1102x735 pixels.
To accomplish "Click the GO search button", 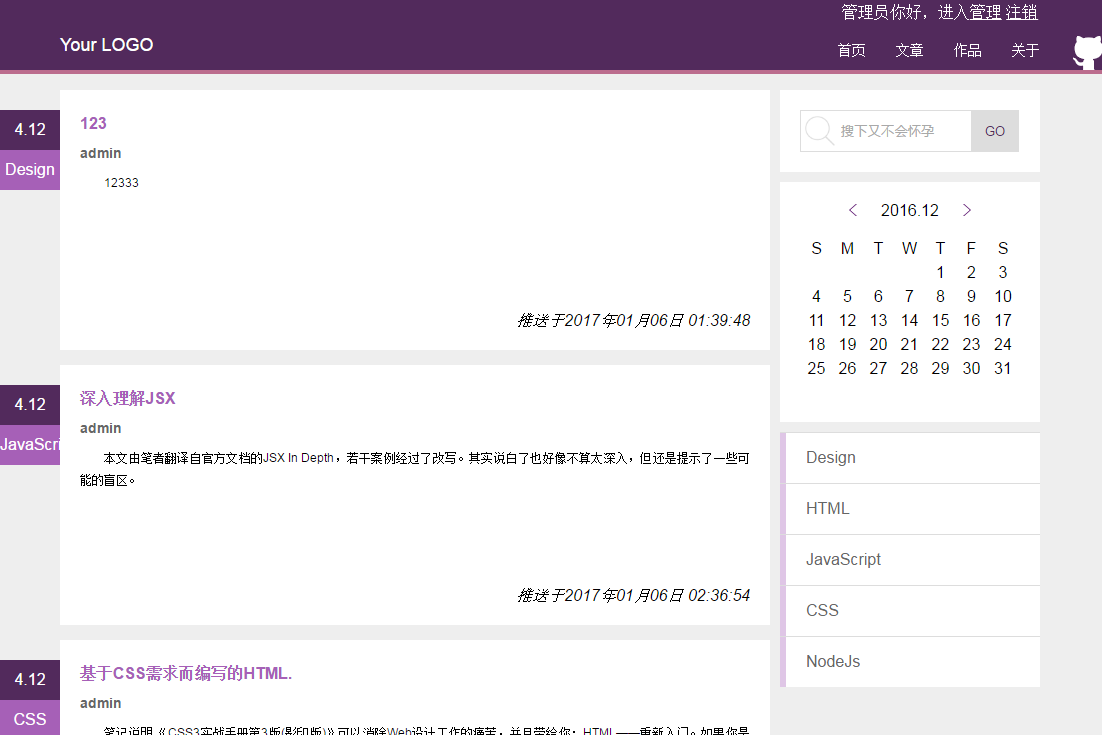I will coord(994,130).
